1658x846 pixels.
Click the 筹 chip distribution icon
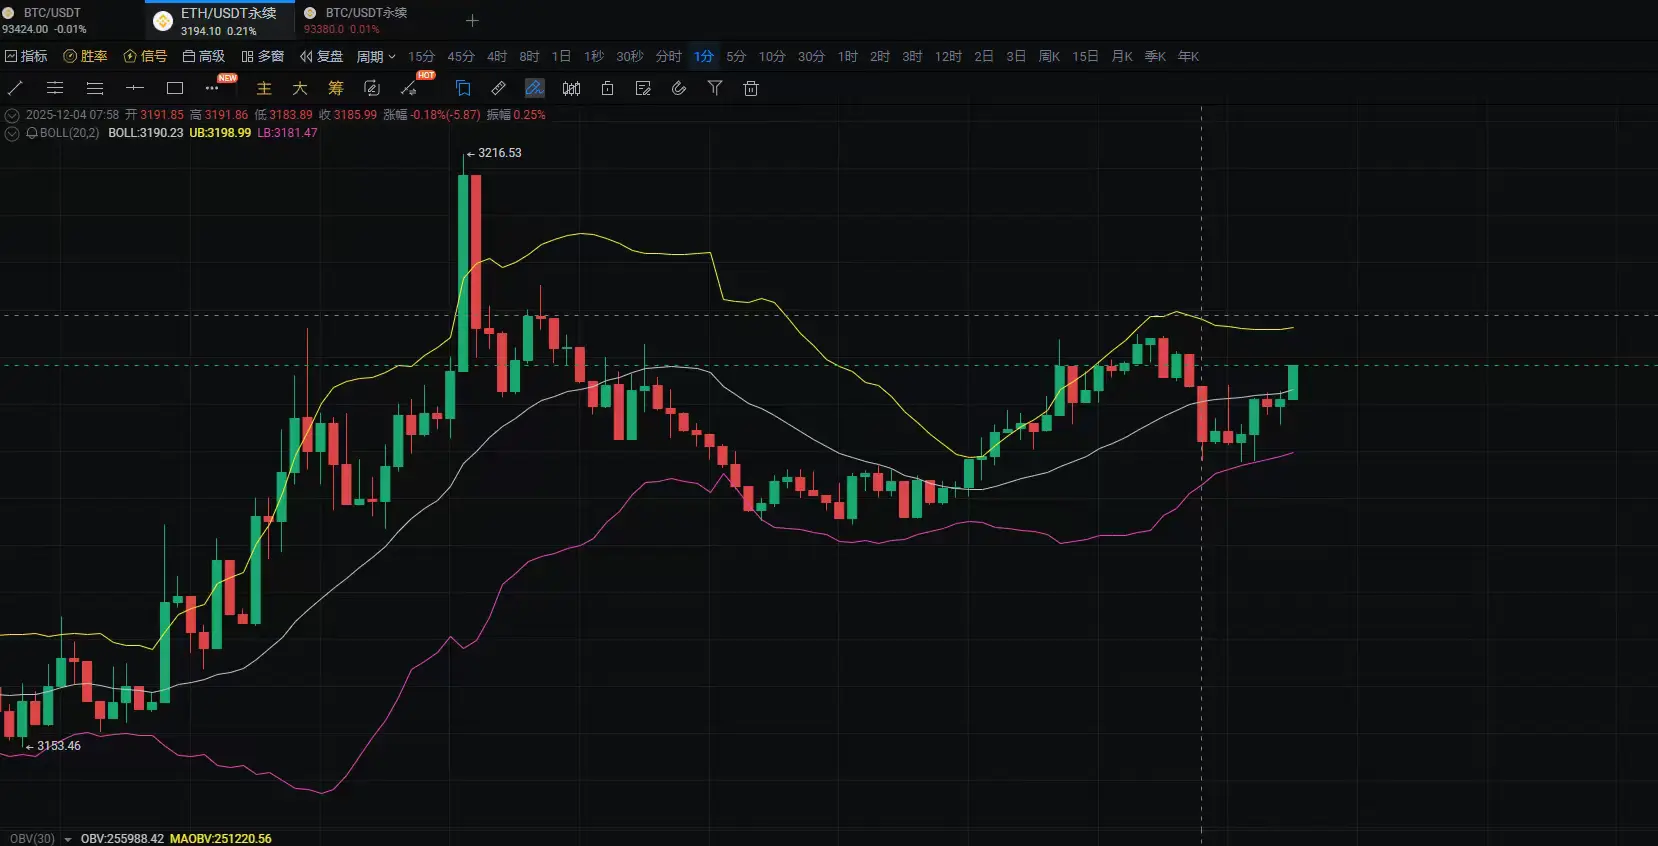[x=336, y=88]
